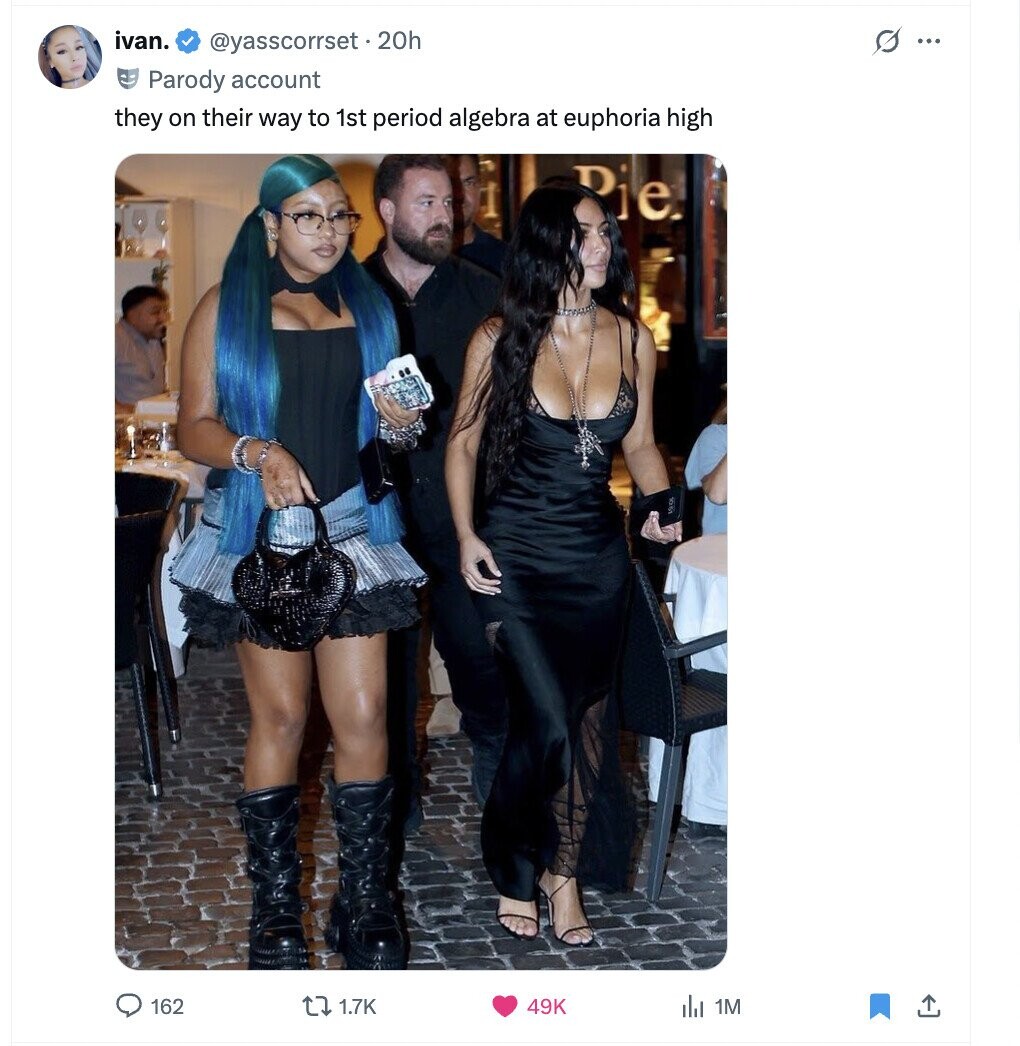
Task: Click the blue verified checkmark badge
Action: pyautogui.click(x=188, y=41)
